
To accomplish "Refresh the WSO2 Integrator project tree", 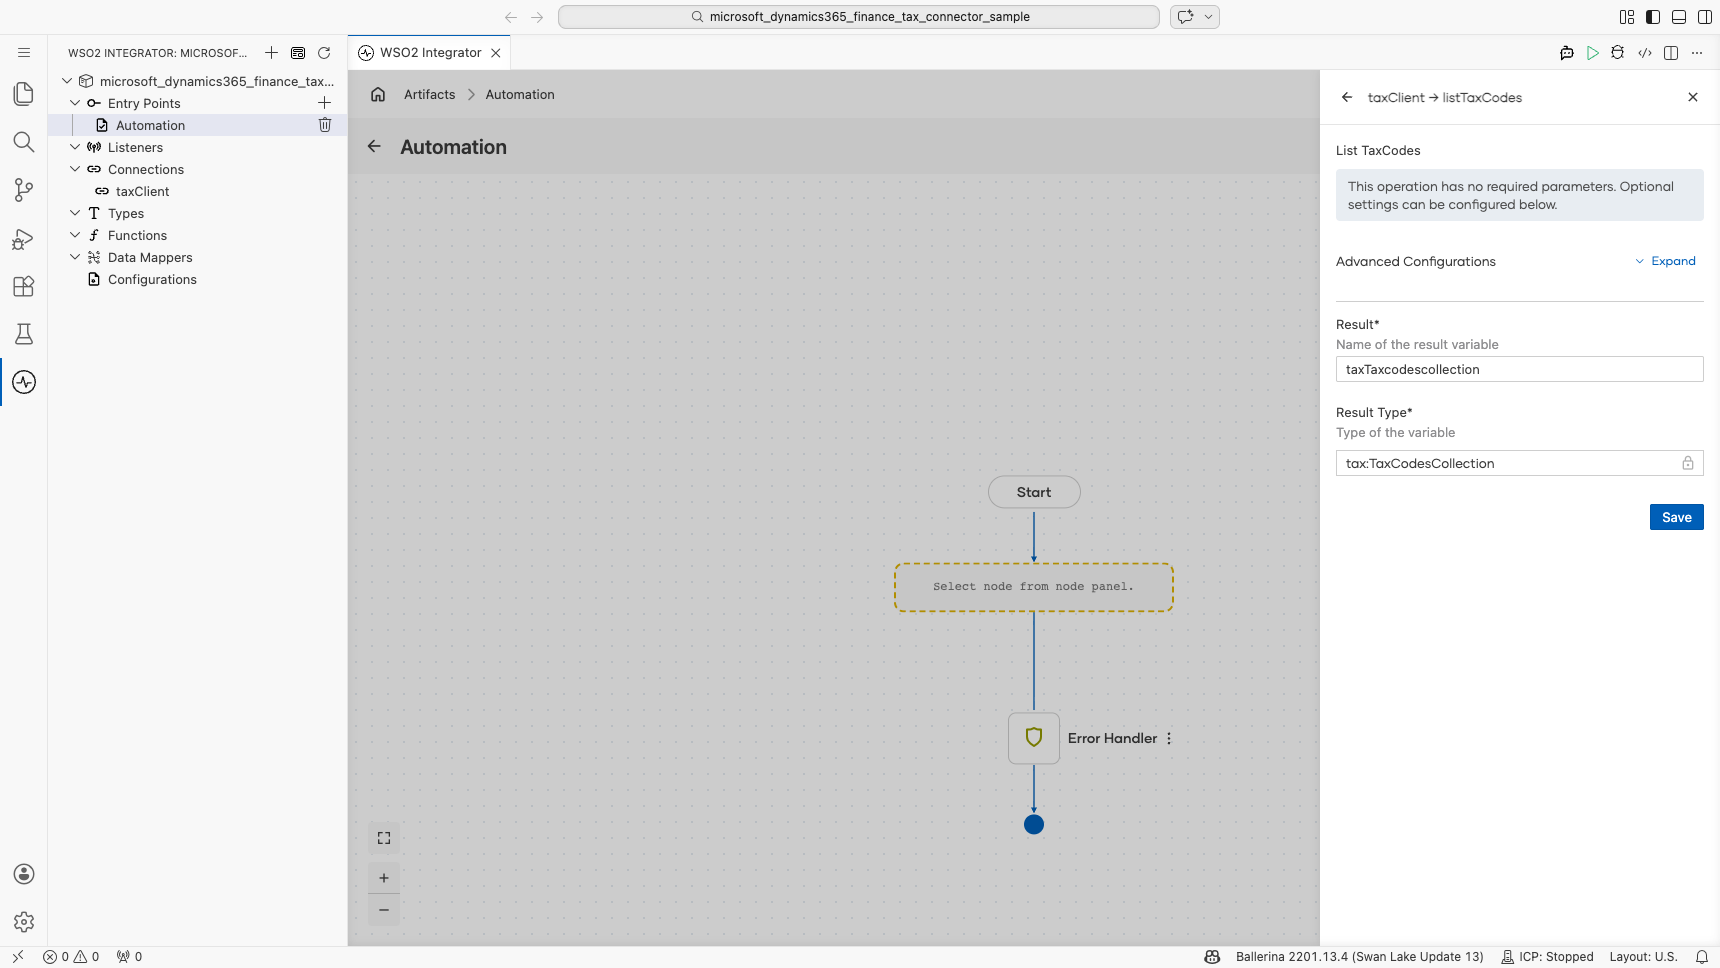I will point(324,53).
